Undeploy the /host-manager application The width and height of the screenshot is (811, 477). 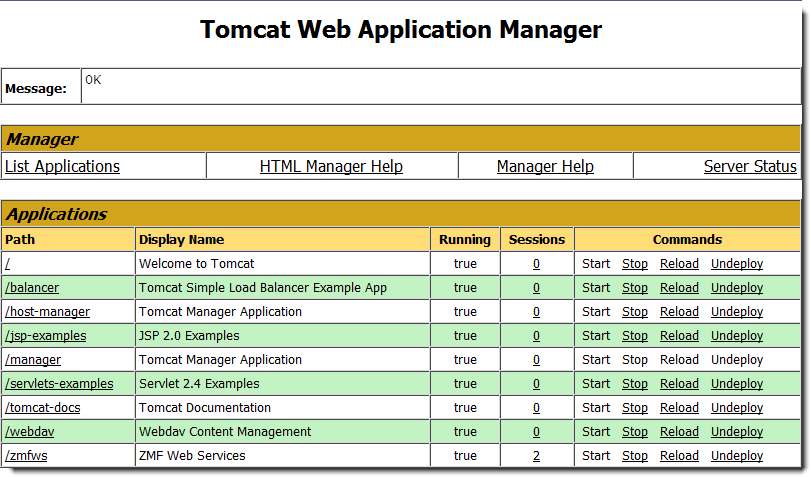[x=737, y=312]
